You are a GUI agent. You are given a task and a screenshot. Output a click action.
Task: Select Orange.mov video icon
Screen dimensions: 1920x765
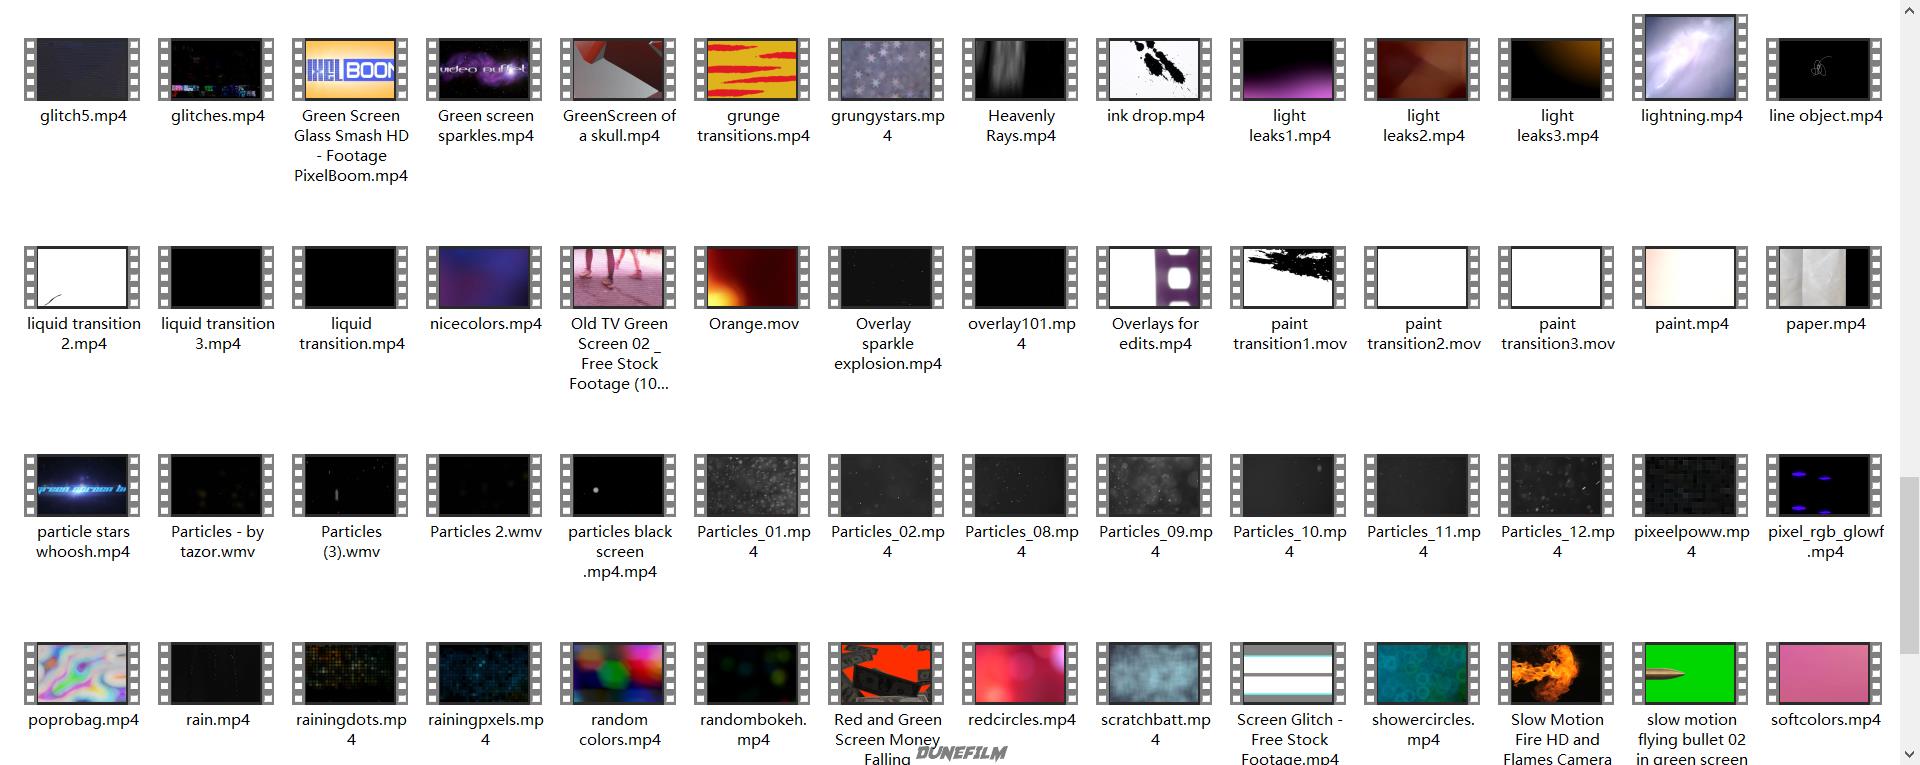click(753, 278)
